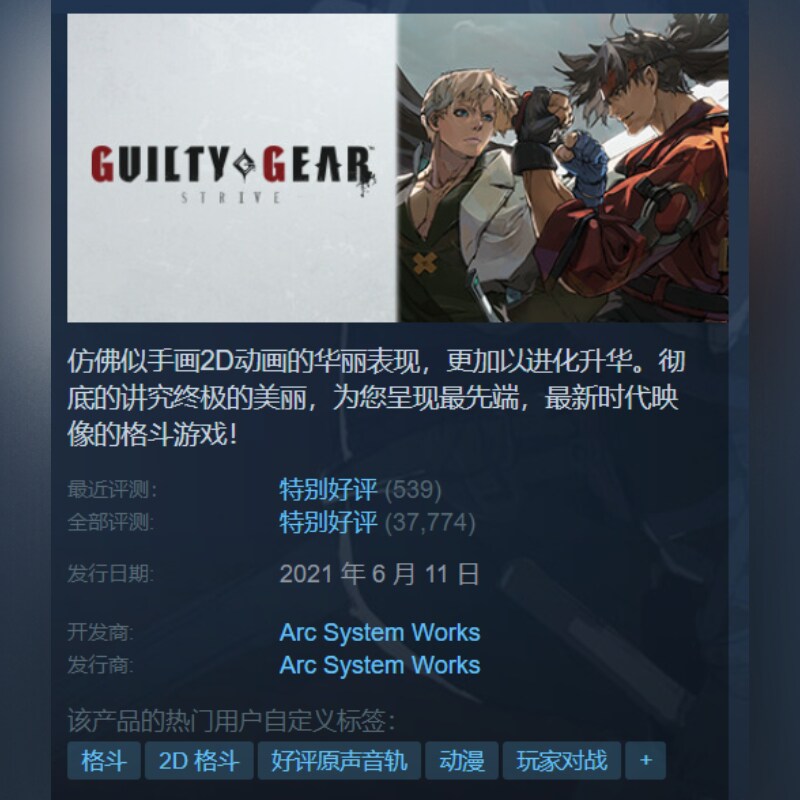The image size is (800, 800).
Task: Select the 玩家对战 tag
Action: tap(562, 761)
